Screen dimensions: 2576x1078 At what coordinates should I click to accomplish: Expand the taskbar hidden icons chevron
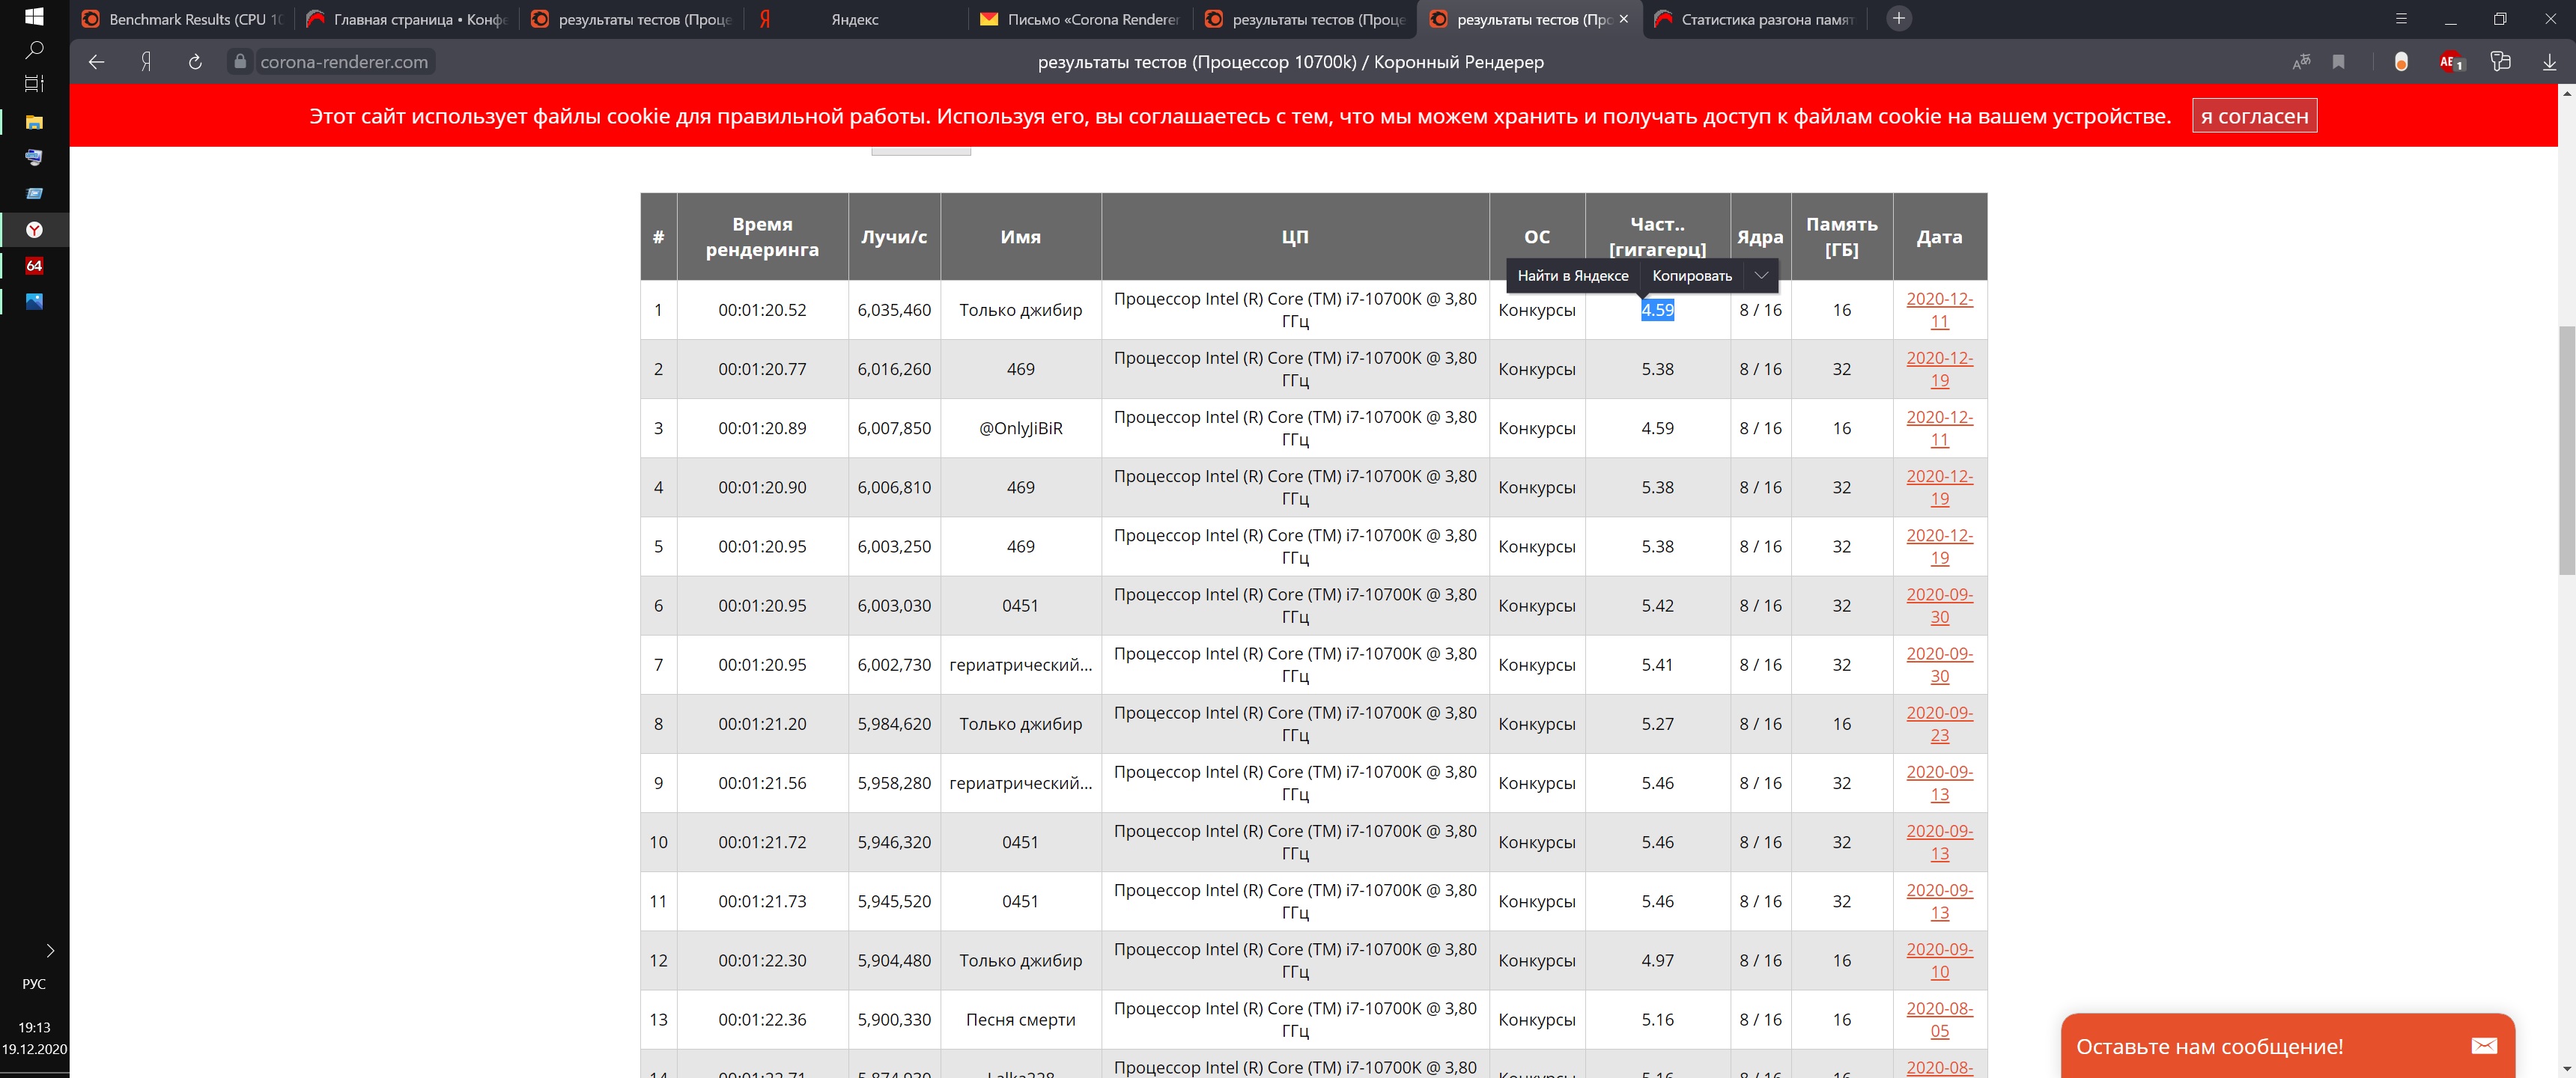click(x=50, y=950)
